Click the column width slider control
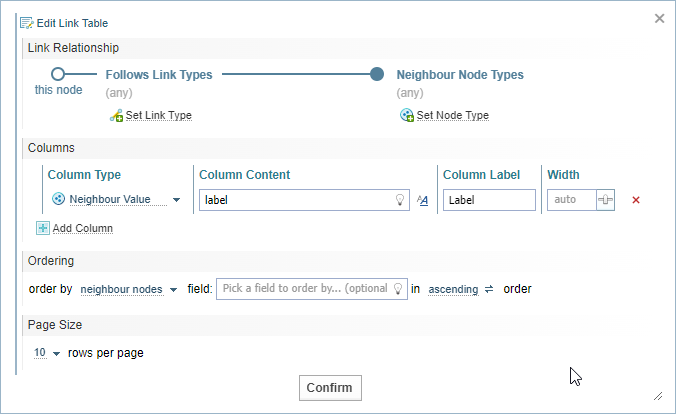676x414 pixels. point(605,200)
